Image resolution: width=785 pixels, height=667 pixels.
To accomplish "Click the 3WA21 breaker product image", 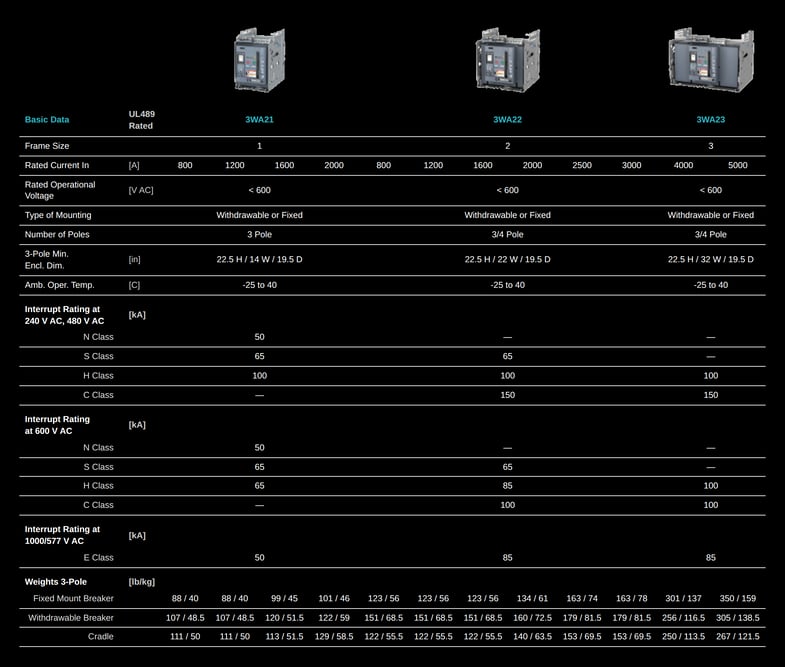I will point(259,60).
